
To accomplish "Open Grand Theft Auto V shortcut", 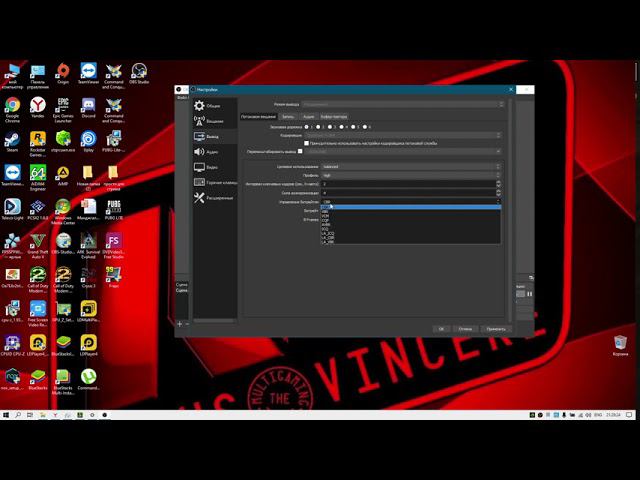I will click(x=38, y=246).
